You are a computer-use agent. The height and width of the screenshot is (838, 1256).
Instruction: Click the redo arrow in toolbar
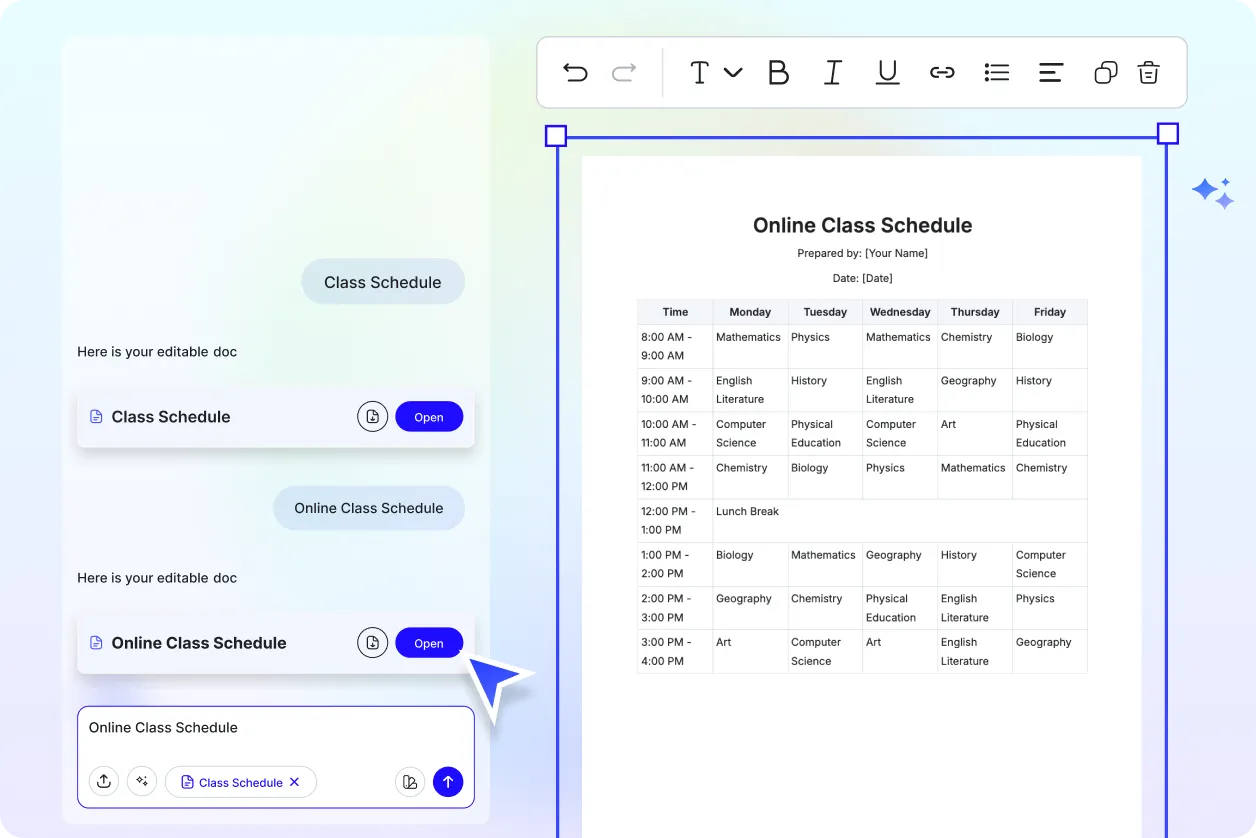(x=624, y=72)
